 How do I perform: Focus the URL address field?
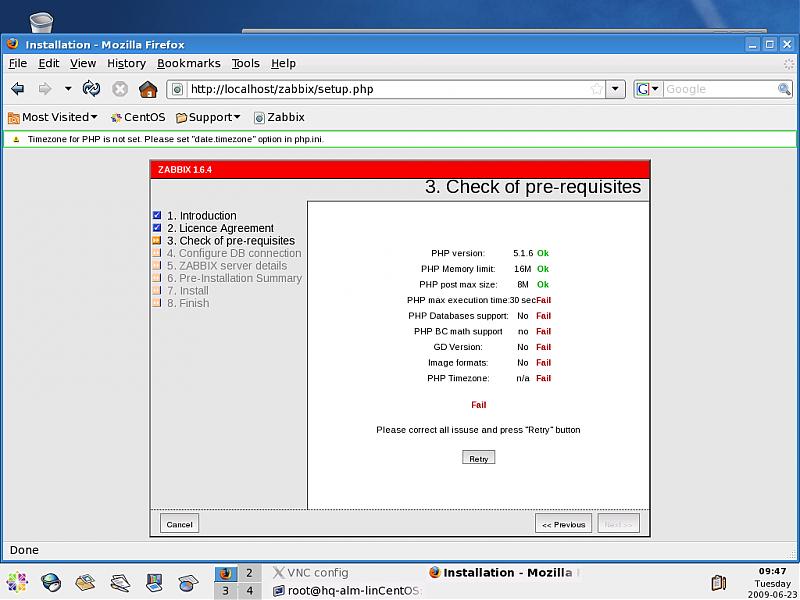[x=388, y=89]
